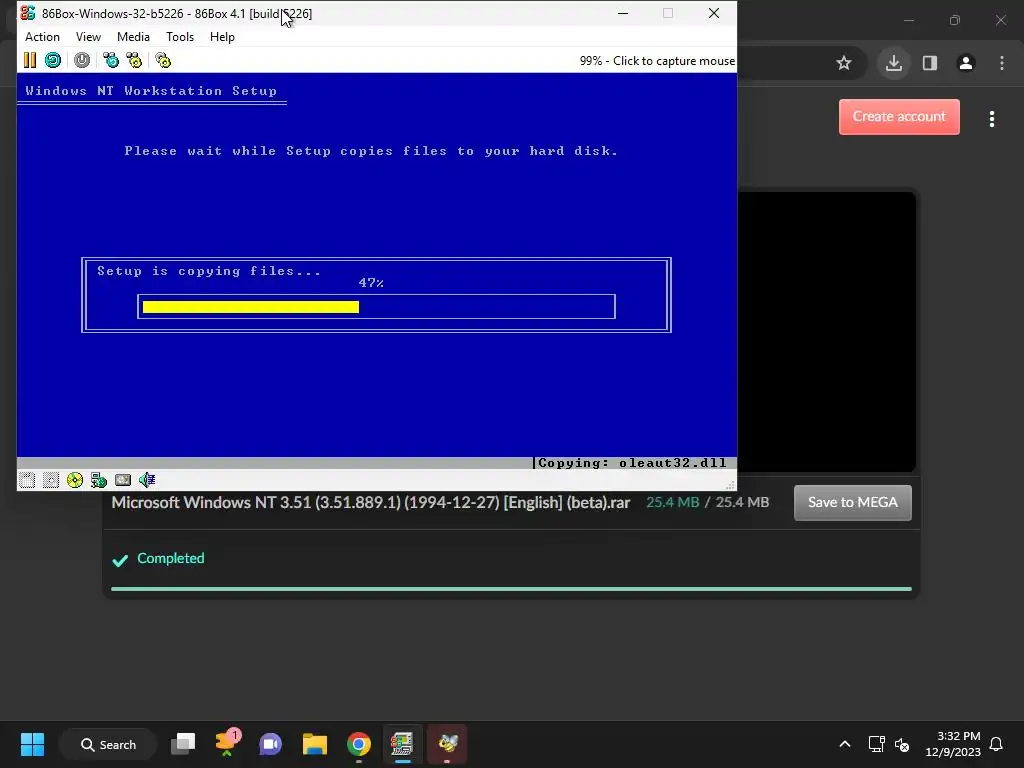Open Chrome's three-dot menu
1024x768 pixels.
click(x=1002, y=63)
